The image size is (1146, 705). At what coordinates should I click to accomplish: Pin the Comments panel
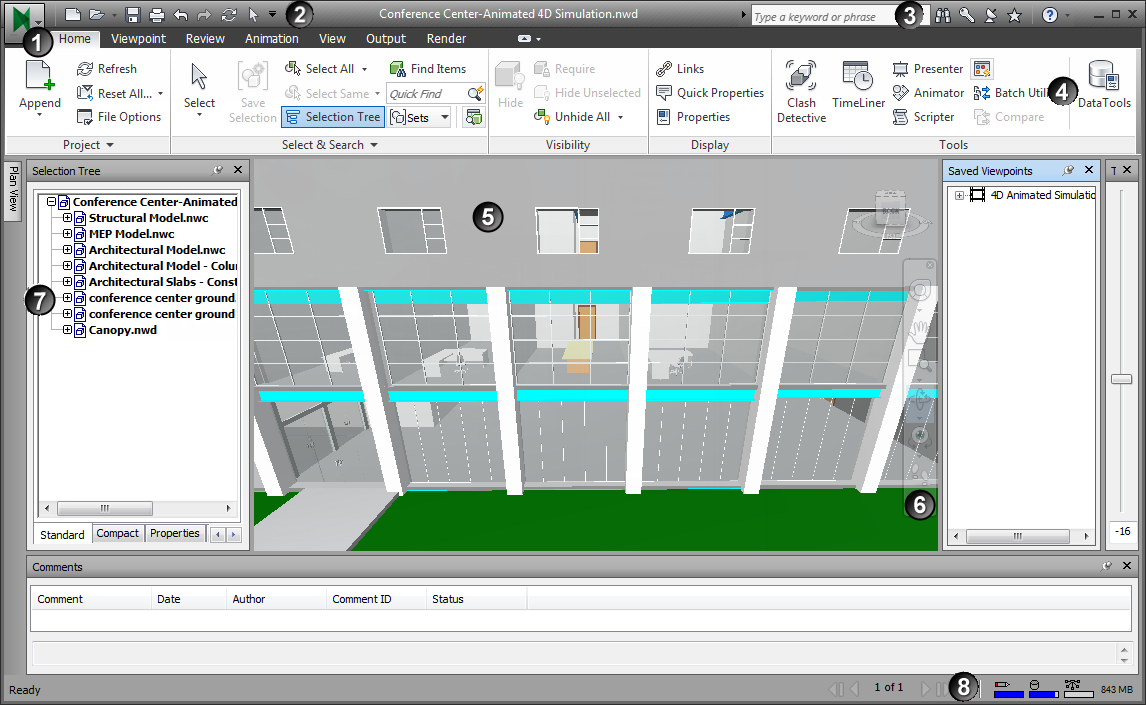pyautogui.click(x=1107, y=566)
